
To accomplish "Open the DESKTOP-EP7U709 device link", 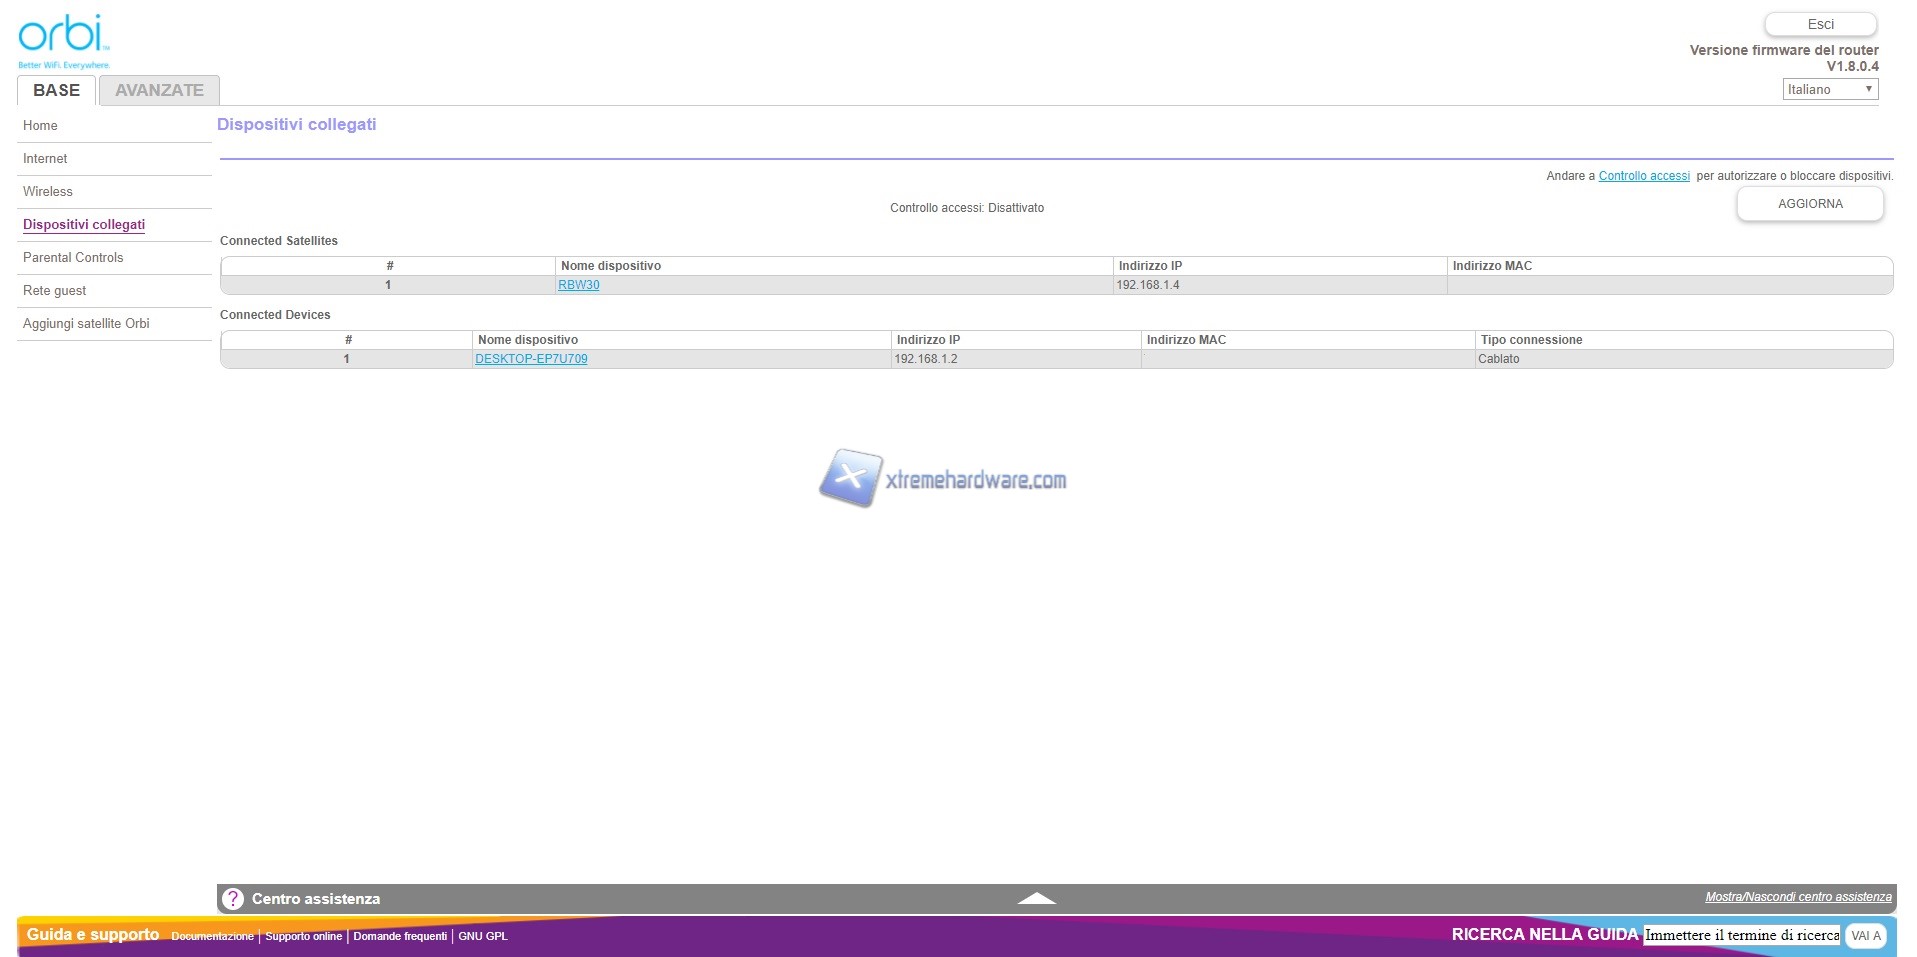I will [x=531, y=359].
